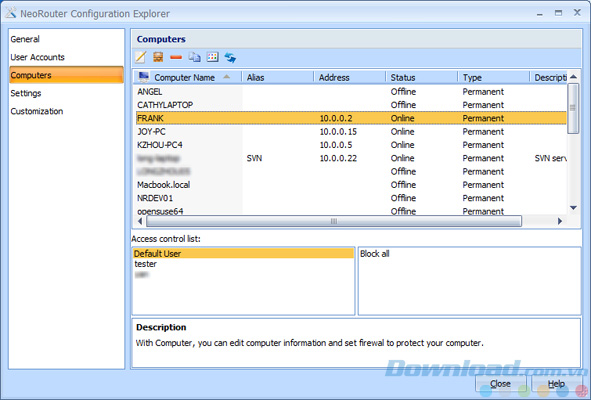Sort by the Computer Name column header

pyautogui.click(x=188, y=77)
